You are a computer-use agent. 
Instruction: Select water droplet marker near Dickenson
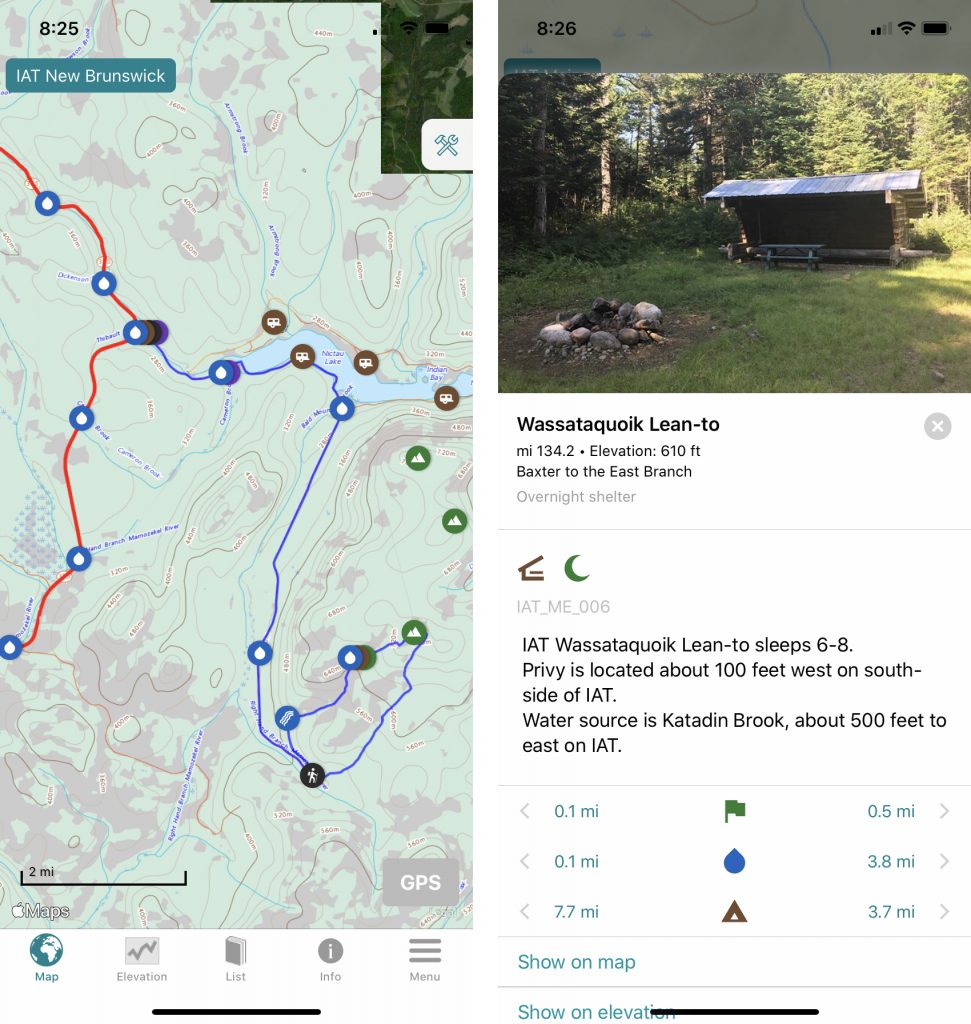104,283
